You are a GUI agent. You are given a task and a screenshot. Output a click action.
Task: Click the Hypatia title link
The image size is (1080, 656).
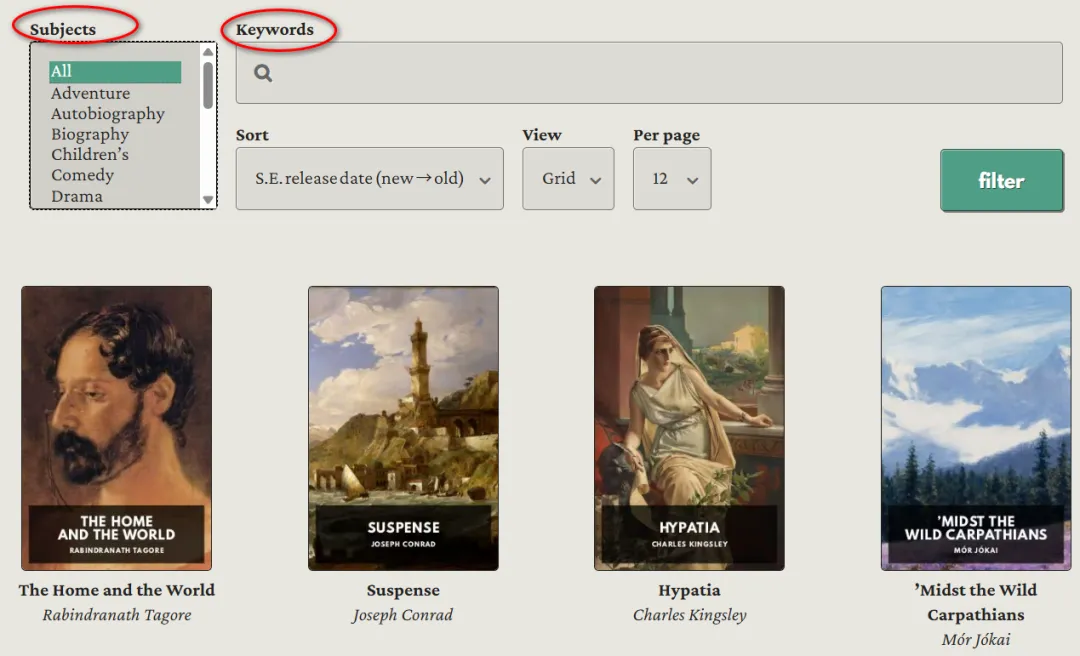coord(689,591)
